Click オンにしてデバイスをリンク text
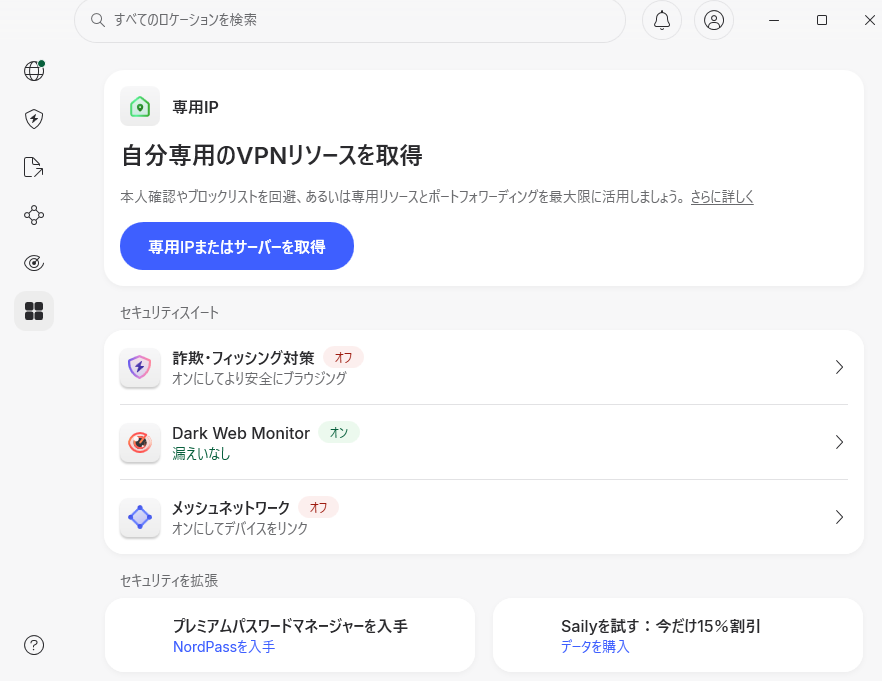The image size is (882, 681). 240,529
